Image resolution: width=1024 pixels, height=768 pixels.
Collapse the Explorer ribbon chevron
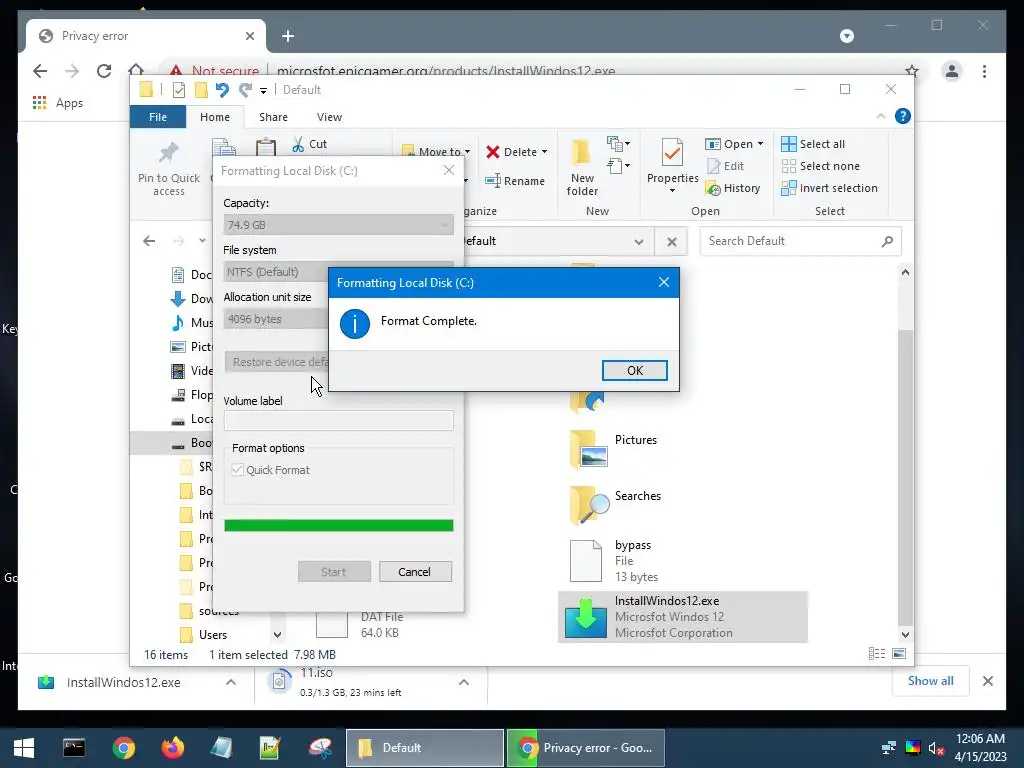(x=880, y=116)
